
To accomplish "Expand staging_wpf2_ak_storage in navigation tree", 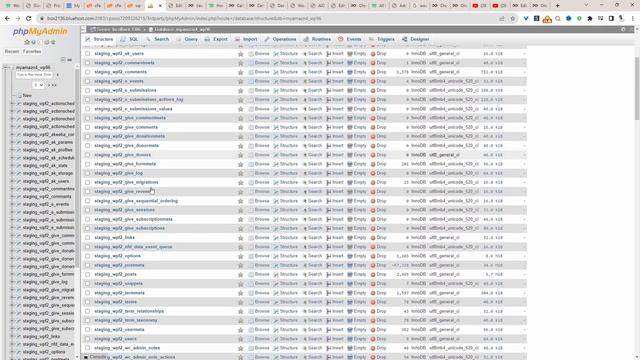I will click(12, 173).
